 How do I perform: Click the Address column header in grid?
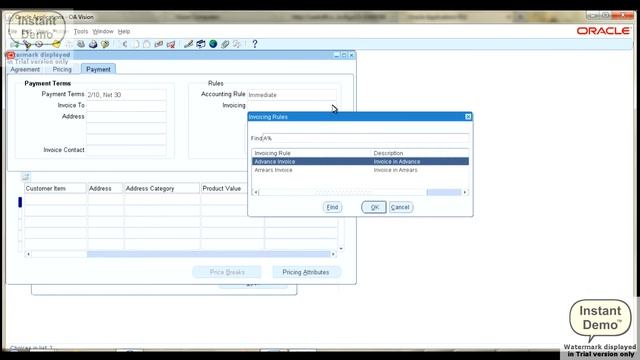coord(105,189)
